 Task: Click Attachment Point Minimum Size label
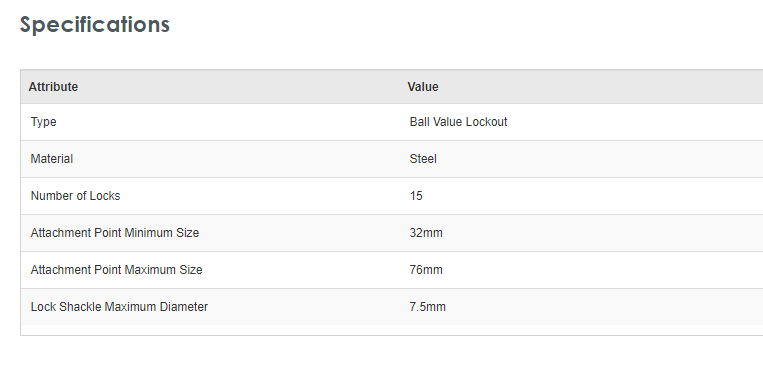click(115, 233)
